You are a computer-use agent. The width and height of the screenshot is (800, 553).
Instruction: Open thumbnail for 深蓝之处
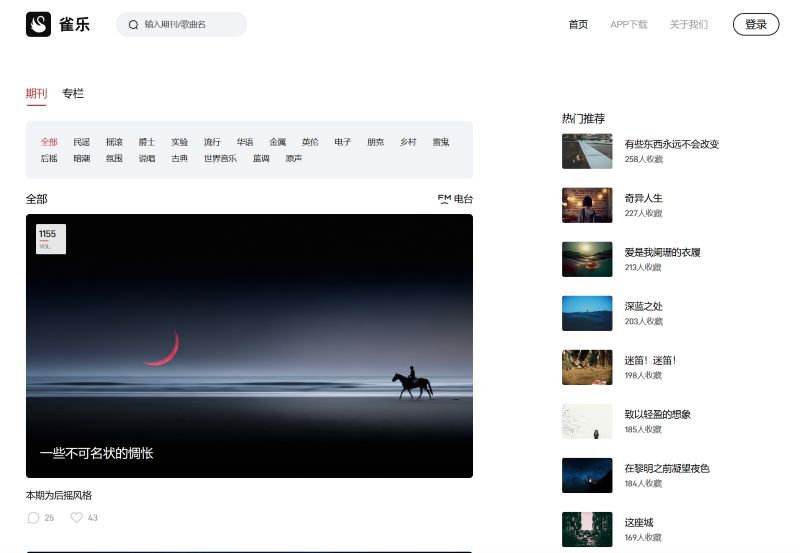click(587, 313)
